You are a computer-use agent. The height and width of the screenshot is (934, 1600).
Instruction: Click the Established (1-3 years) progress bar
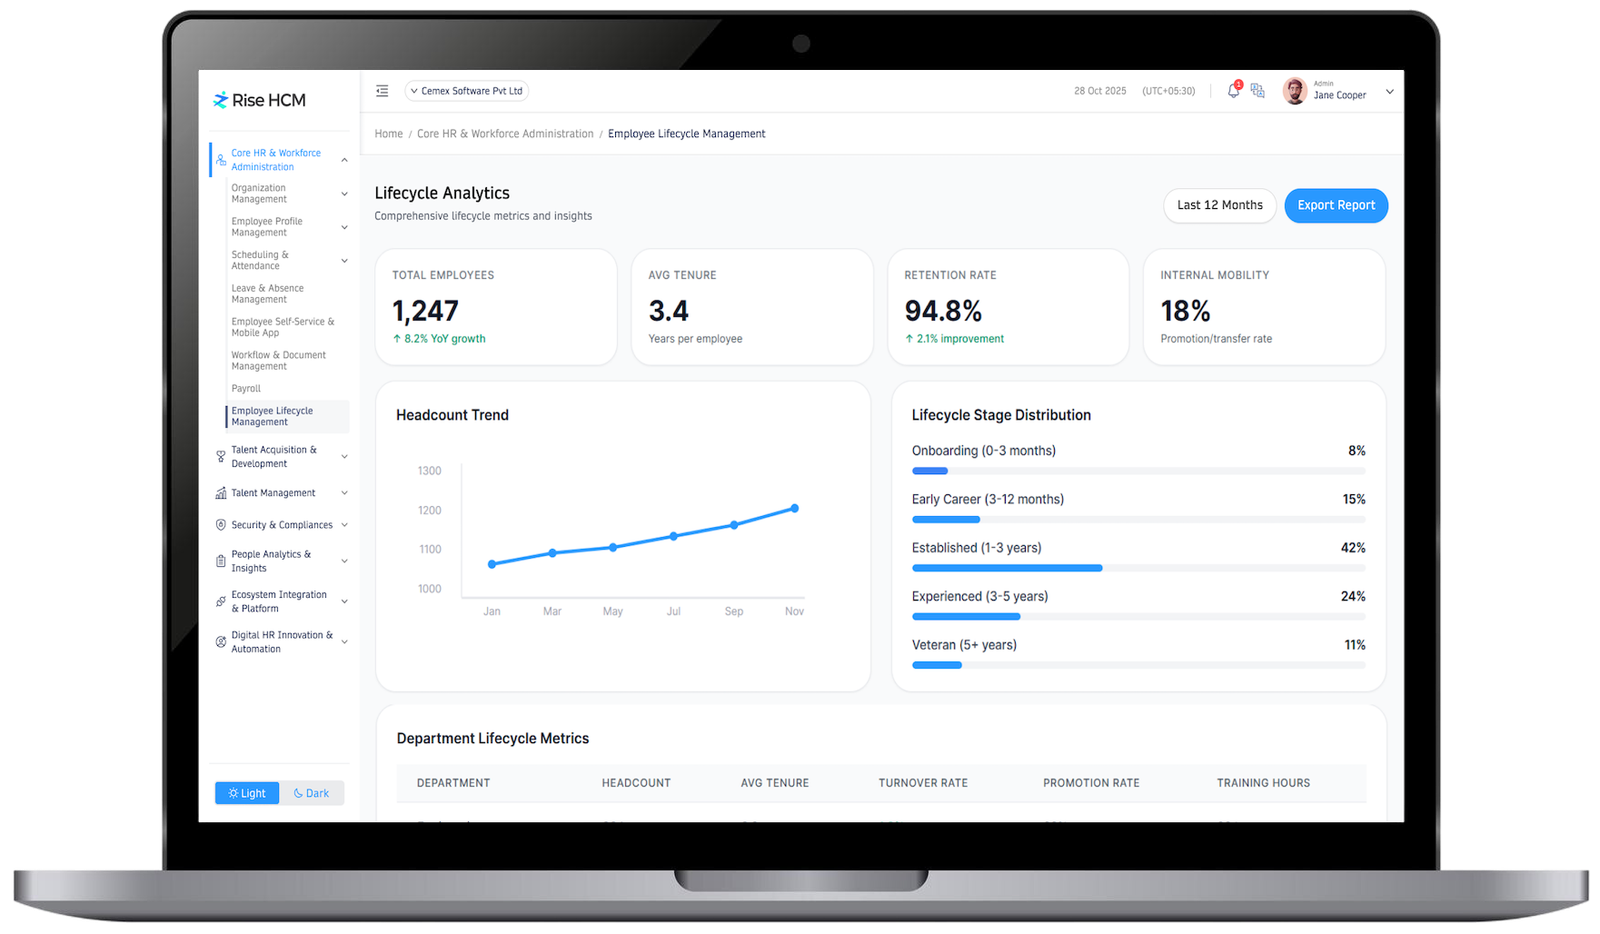pos(1138,568)
